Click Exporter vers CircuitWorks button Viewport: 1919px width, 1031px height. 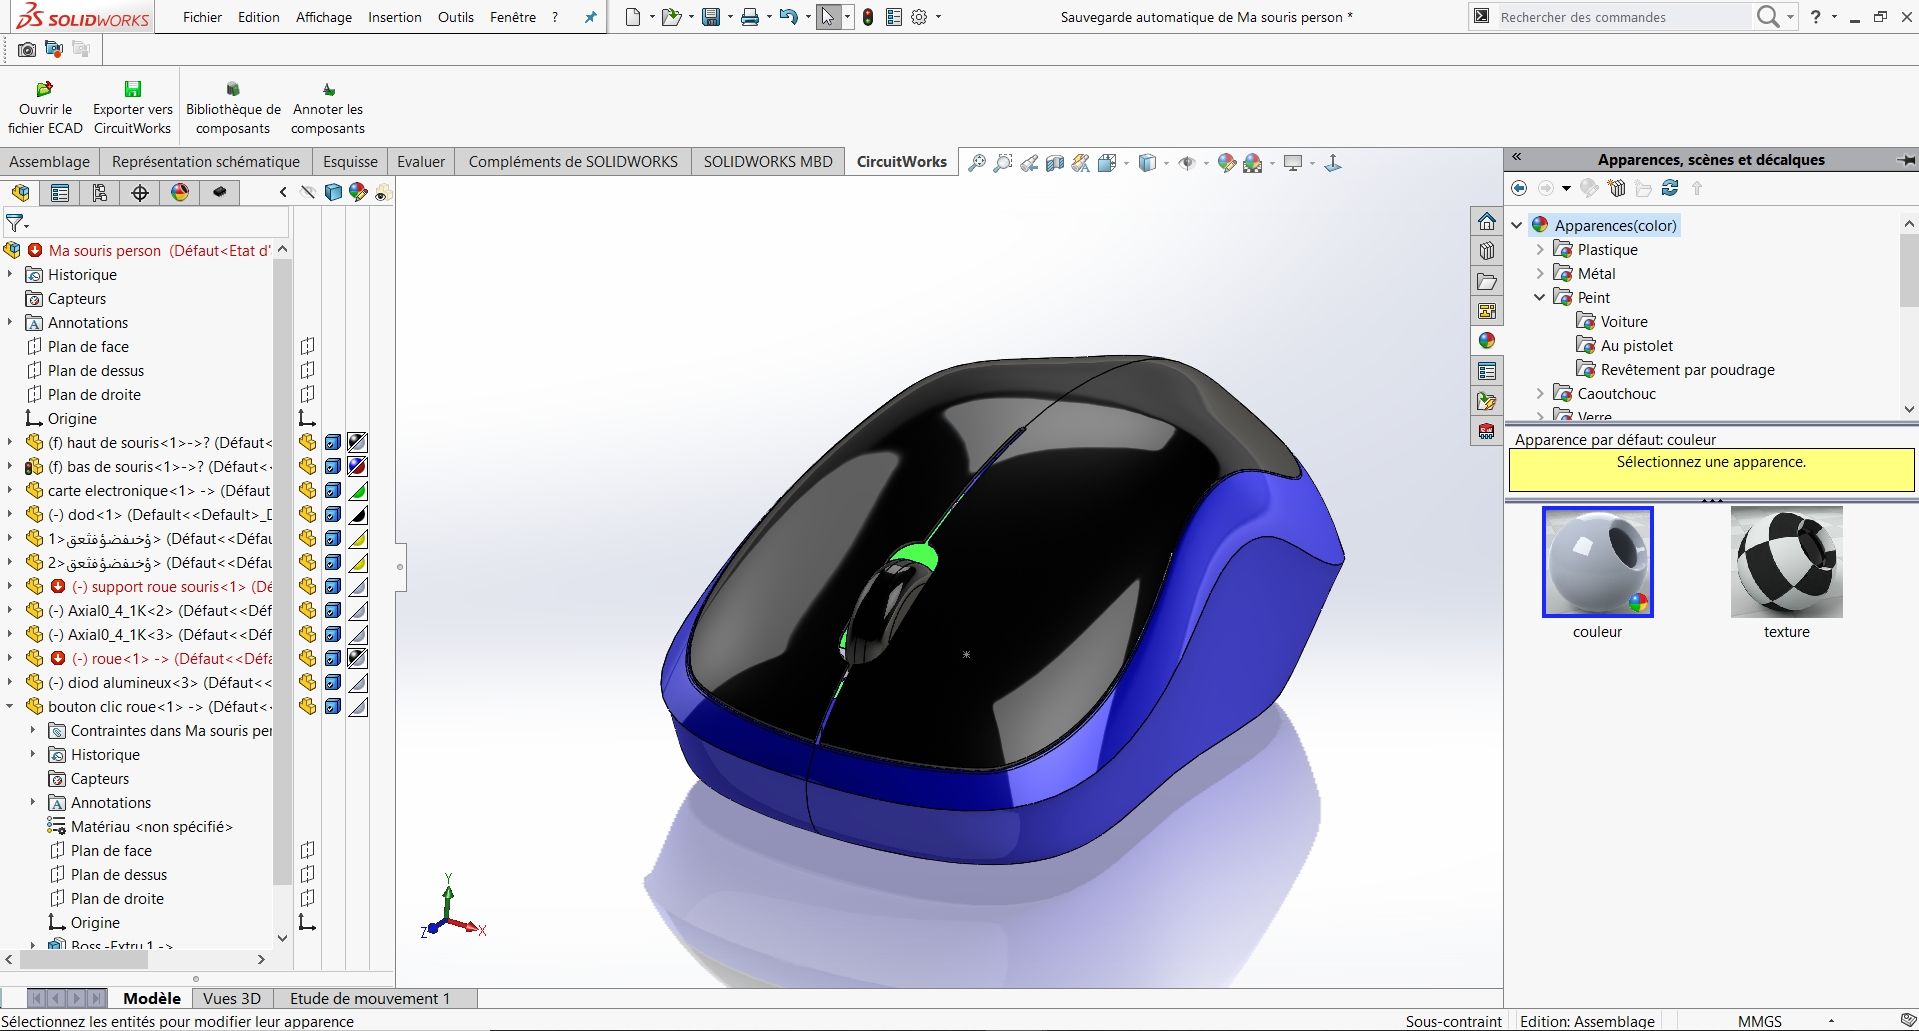(133, 108)
